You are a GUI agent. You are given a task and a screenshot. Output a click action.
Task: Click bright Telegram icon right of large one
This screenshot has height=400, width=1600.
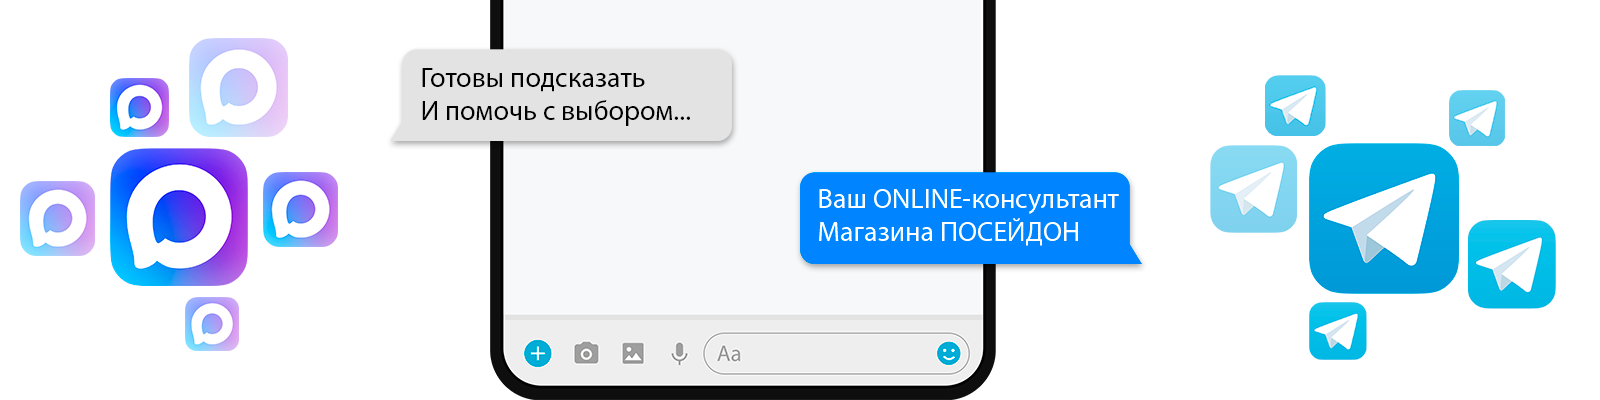(x=1511, y=264)
